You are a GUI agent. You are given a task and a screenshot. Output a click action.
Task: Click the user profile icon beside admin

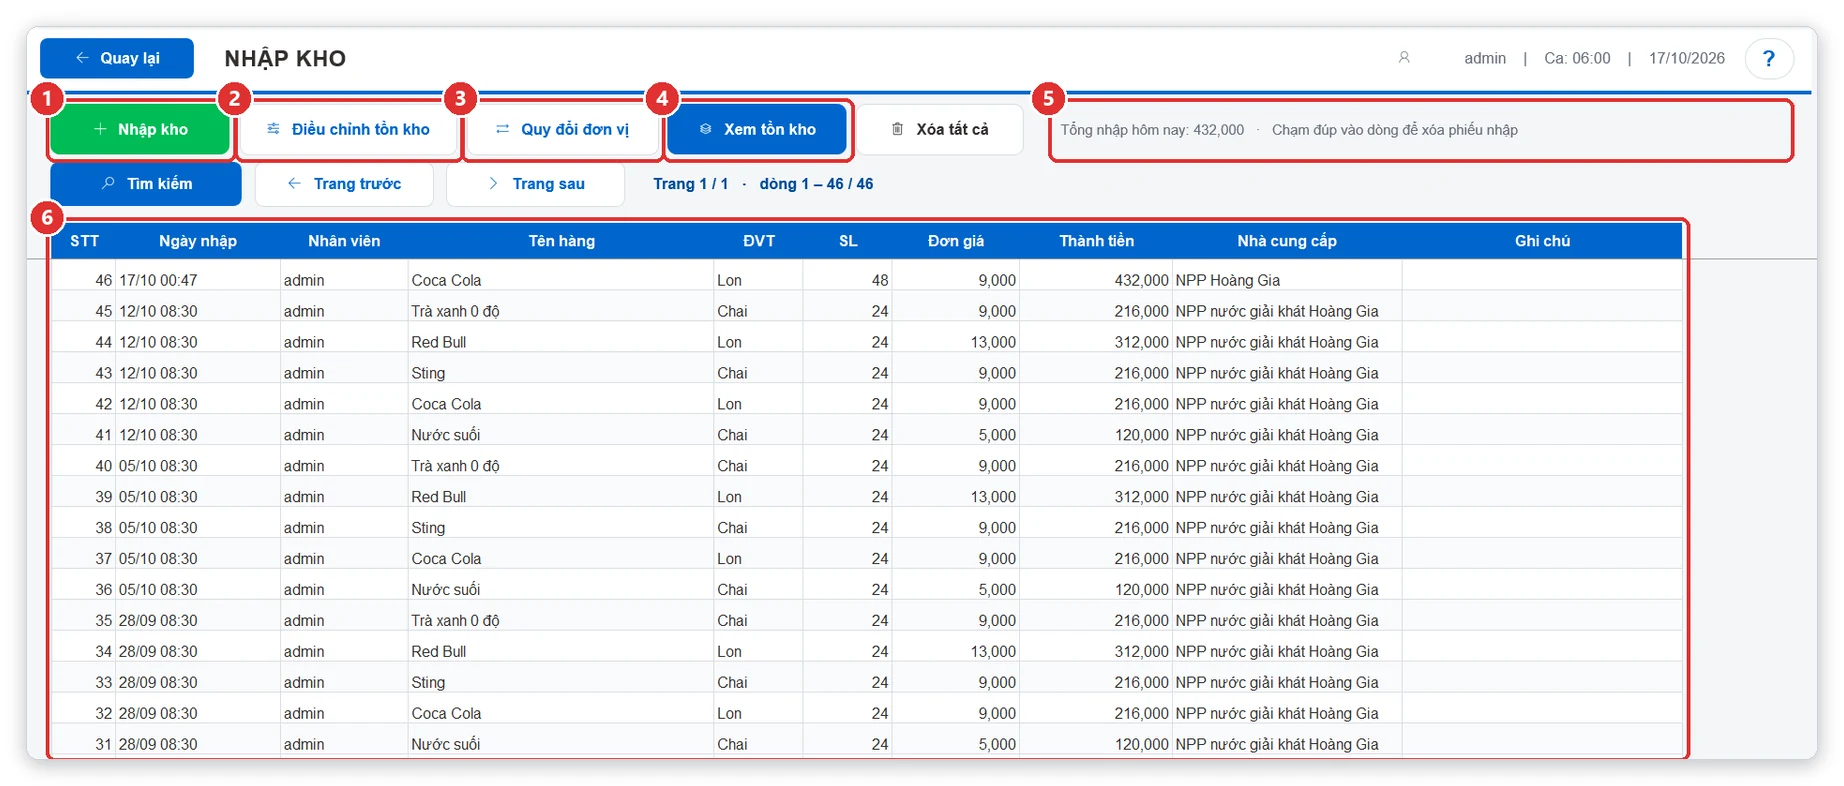point(1404,58)
